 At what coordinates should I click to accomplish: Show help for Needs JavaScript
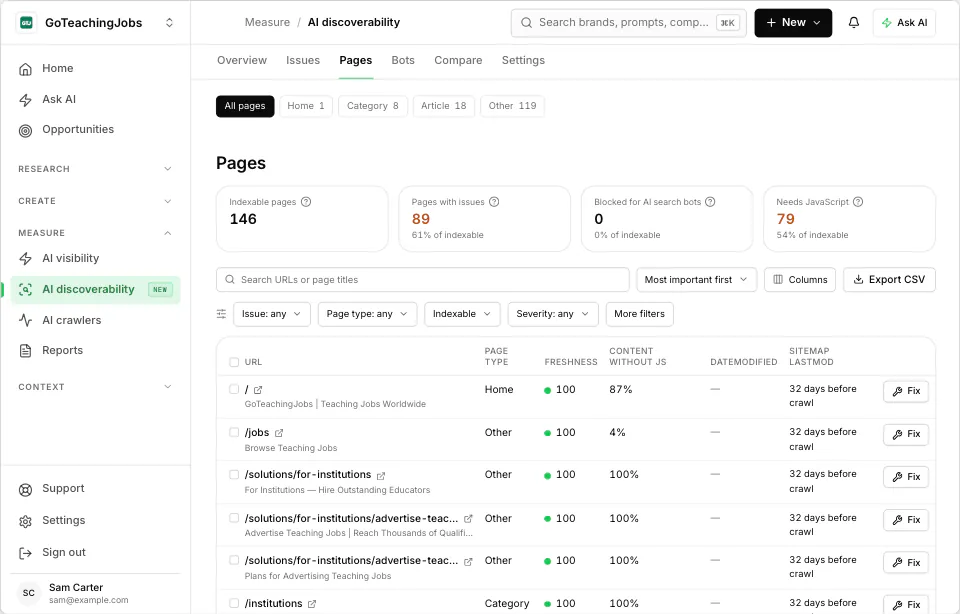tap(858, 202)
